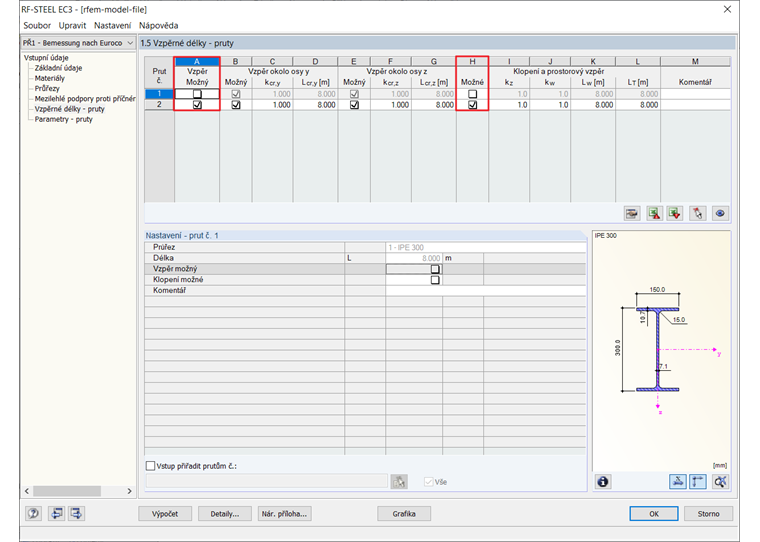
Task: Toggle Klopení možné checkbox in settings panel
Action: point(435,280)
